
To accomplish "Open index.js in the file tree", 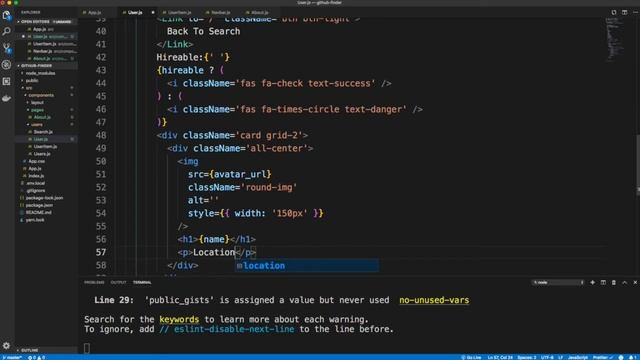I will [36, 176].
